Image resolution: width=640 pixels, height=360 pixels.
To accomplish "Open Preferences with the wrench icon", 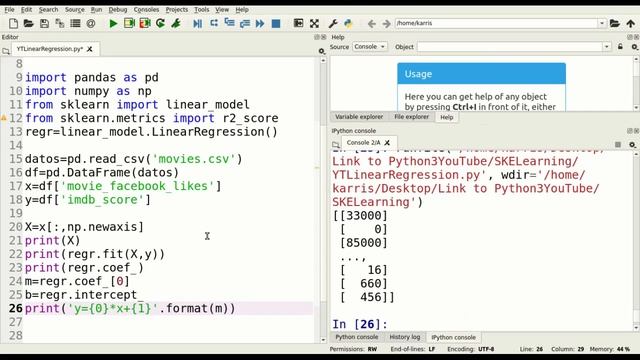I will (333, 24).
